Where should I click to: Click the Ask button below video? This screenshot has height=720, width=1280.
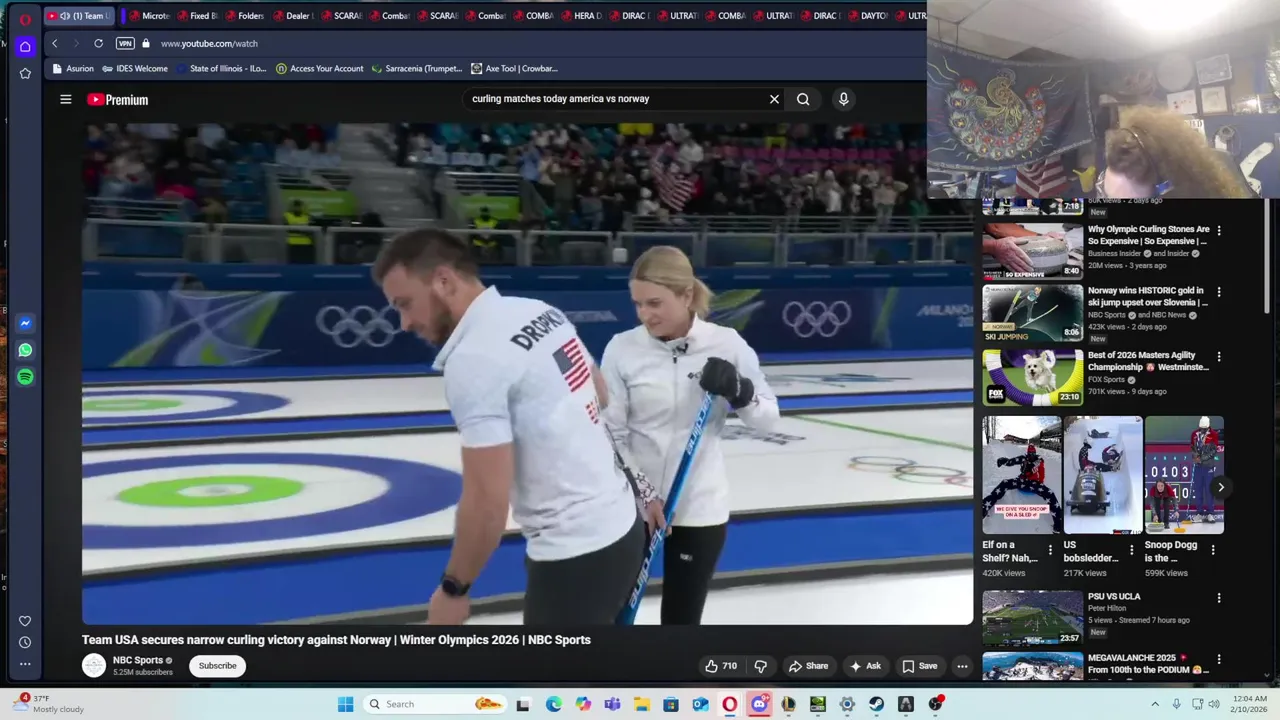(x=865, y=666)
